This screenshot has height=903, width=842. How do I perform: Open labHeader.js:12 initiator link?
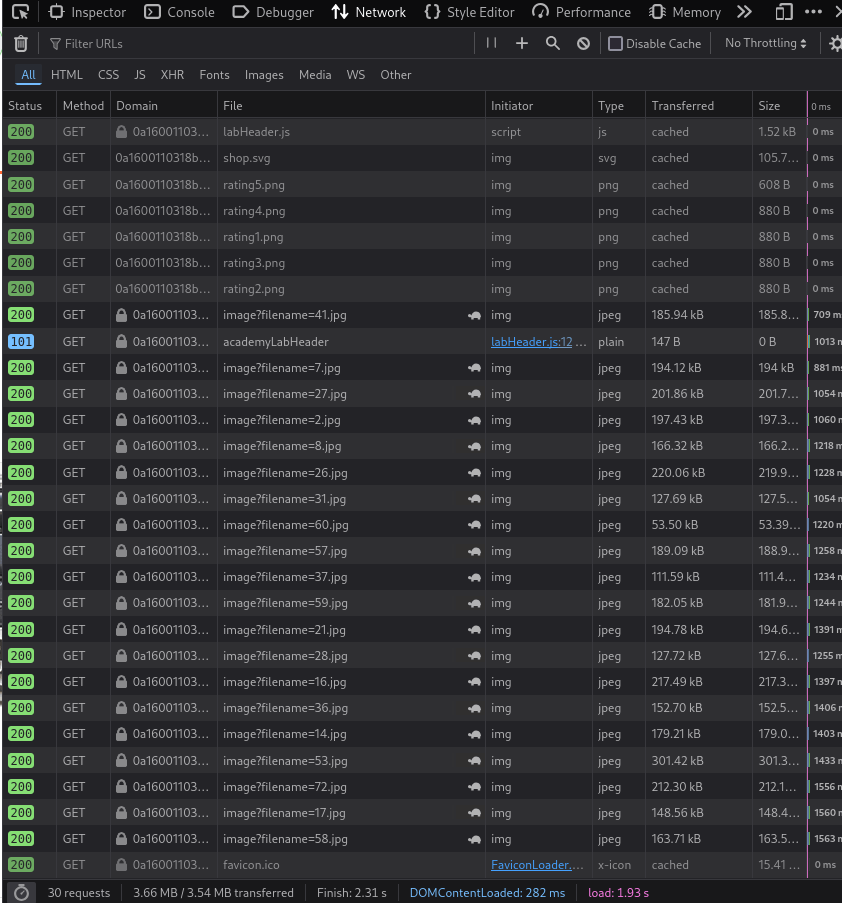tap(532, 342)
